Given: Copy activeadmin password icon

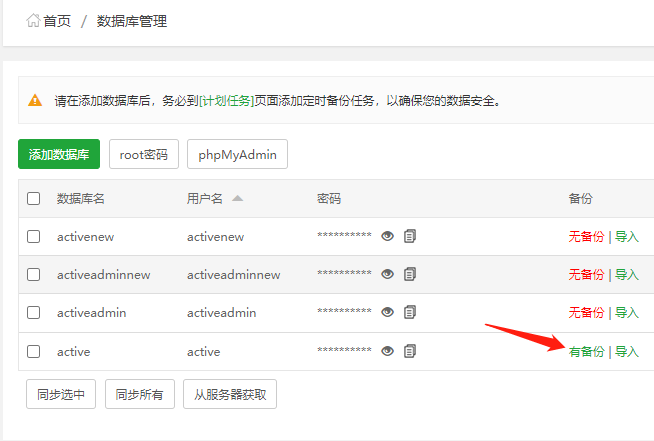Looking at the screenshot, I should [410, 313].
